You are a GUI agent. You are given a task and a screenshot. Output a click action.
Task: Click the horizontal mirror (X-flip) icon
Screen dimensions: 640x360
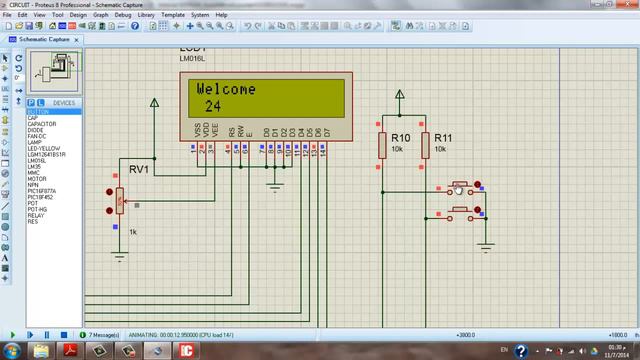(x=19, y=90)
